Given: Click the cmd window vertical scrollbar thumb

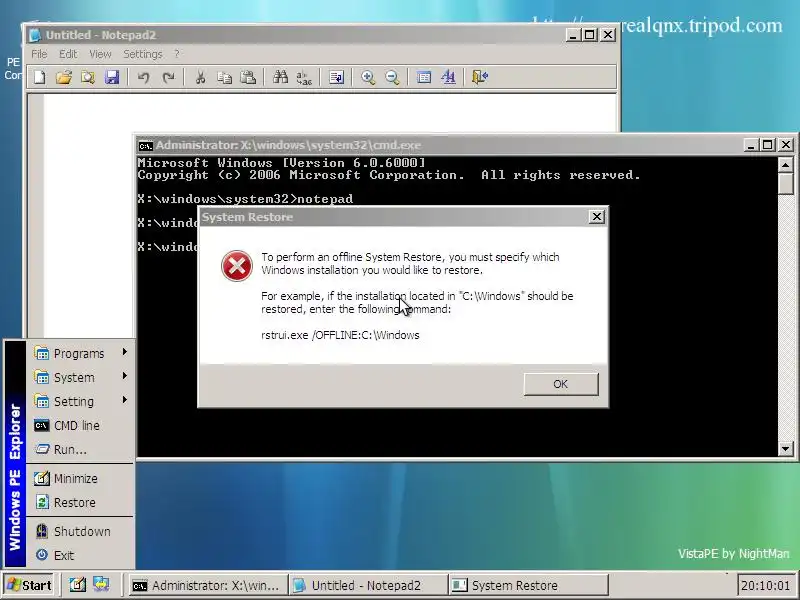Looking at the screenshot, I should click(x=786, y=183).
